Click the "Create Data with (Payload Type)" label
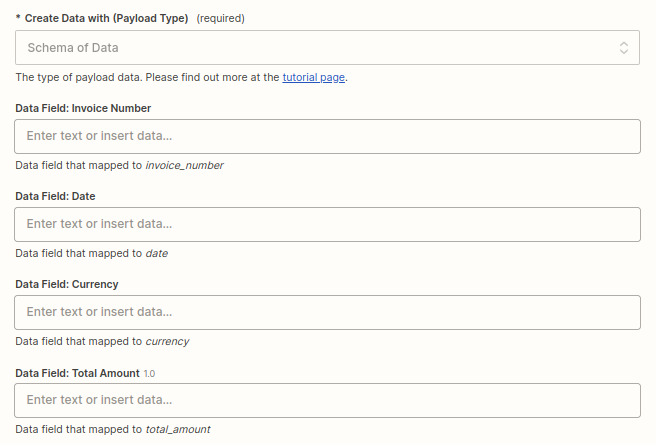 [106, 18]
